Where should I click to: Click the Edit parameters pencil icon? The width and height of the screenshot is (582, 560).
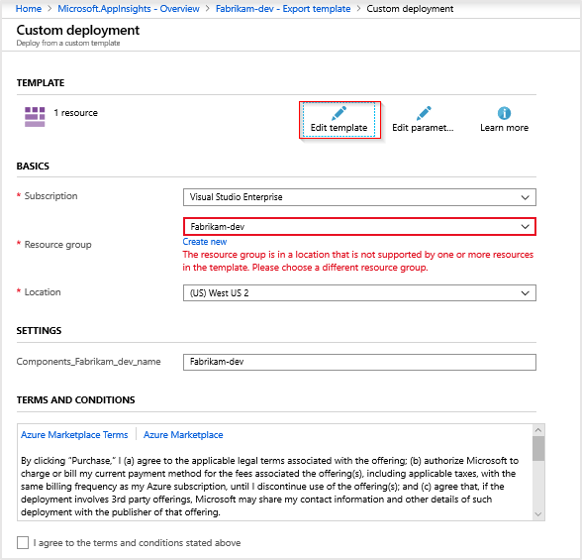[x=424, y=113]
